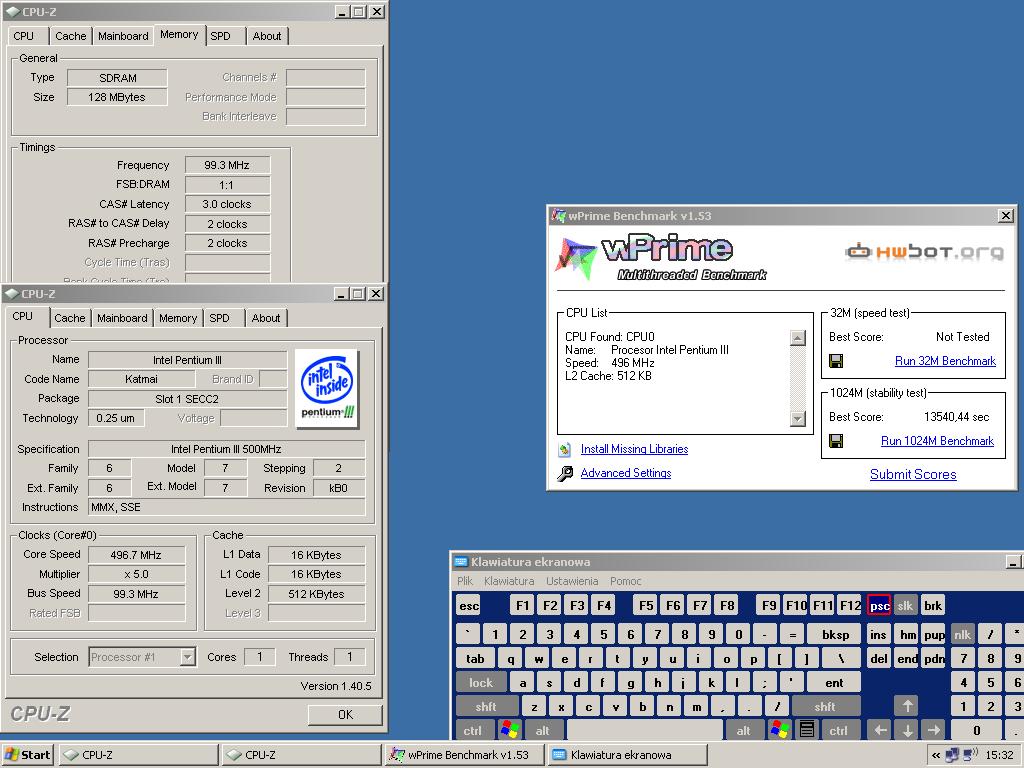Viewport: 1024px width, 768px height.
Task: Click the right Windows key on on-screen keyboard
Action: coord(780,729)
